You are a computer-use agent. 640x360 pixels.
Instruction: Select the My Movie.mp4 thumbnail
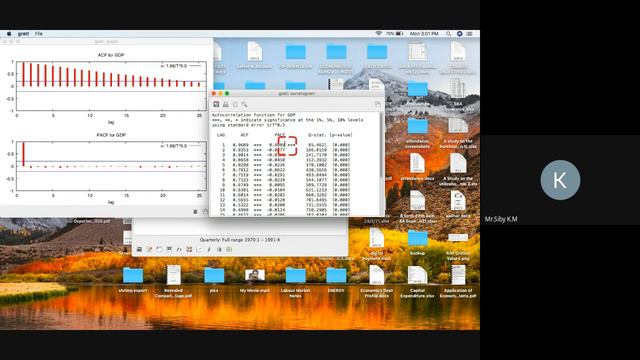point(255,276)
